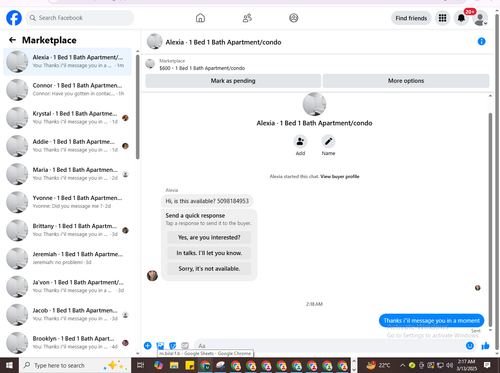This screenshot has height=373, width=500.
Task: Click the Search Facebook field
Action: click(80, 18)
